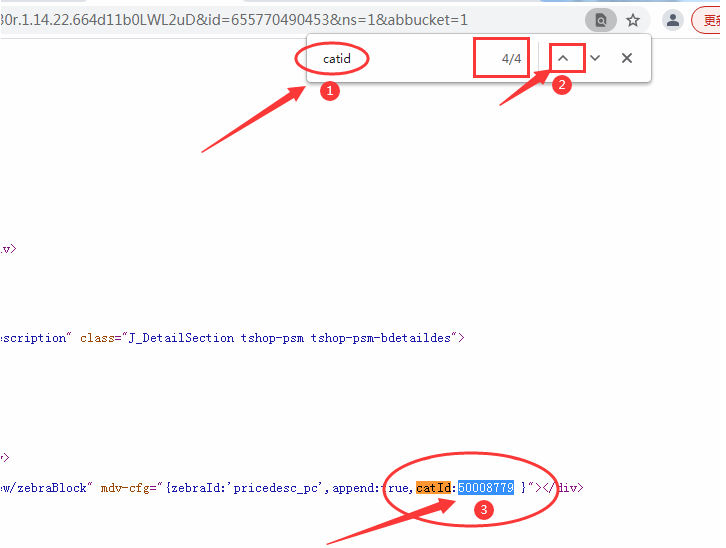The width and height of the screenshot is (726, 548).
Task: Click the red update button at far right
Action: (x=707, y=20)
